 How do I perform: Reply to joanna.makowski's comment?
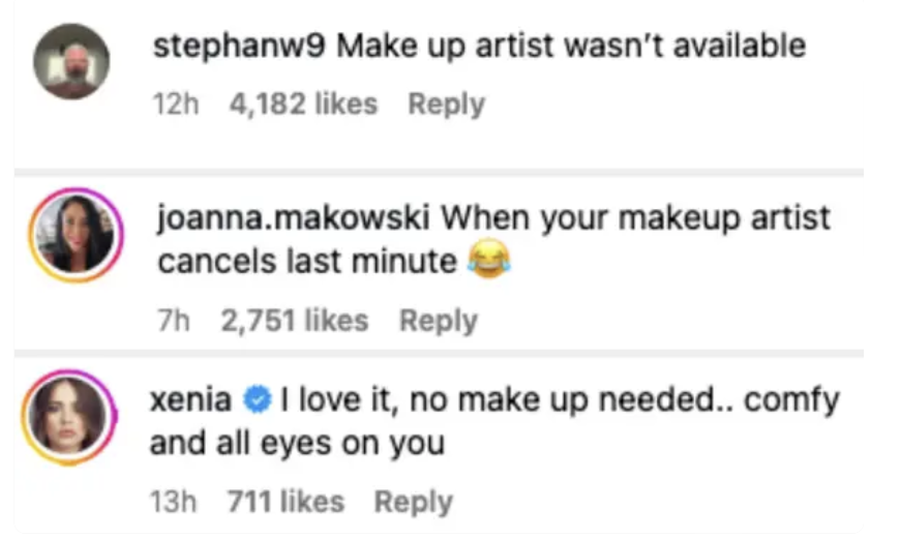point(437,321)
